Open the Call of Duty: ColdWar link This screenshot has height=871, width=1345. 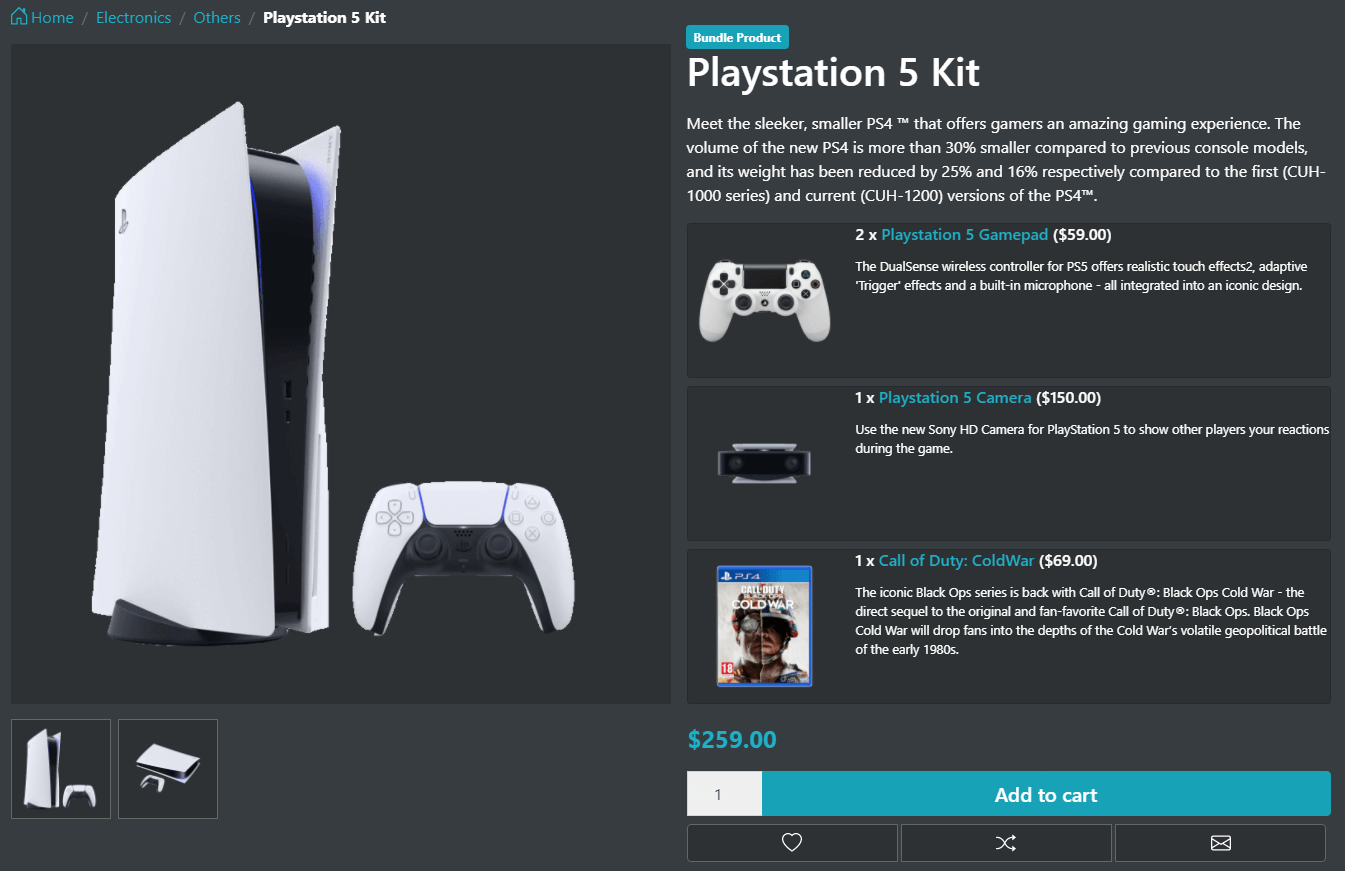(x=957, y=561)
